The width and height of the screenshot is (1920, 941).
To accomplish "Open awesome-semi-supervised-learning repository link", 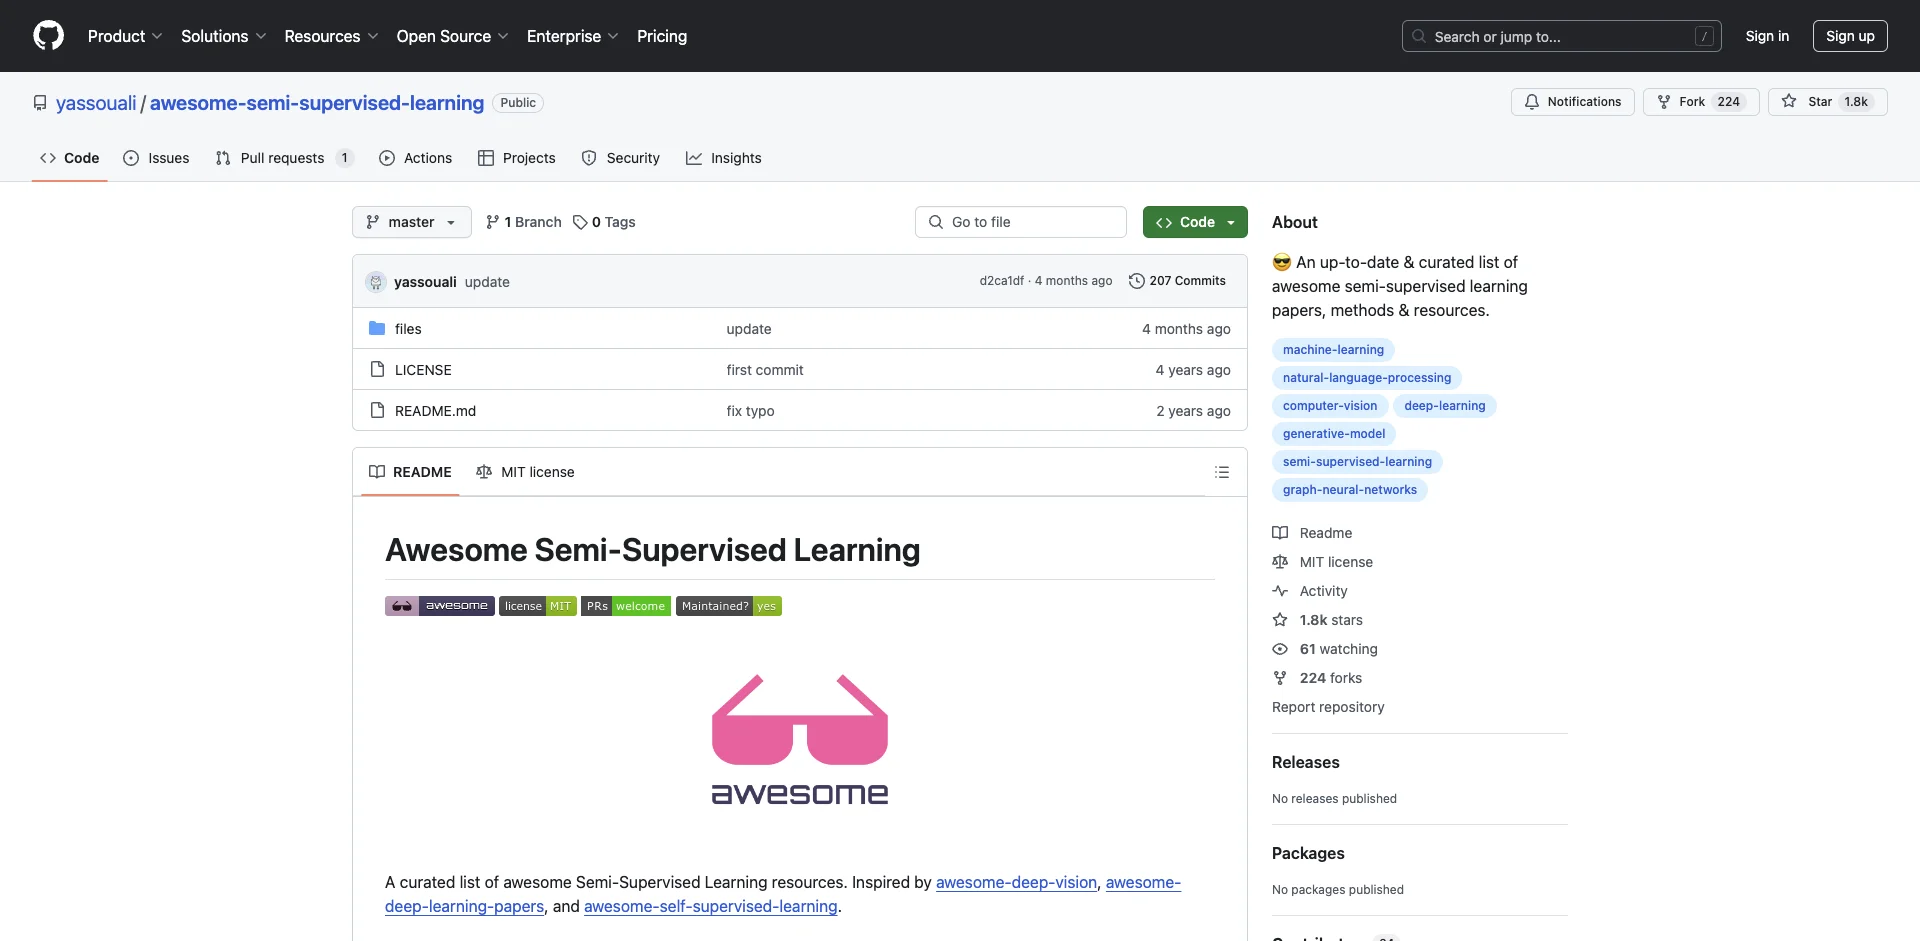I will (x=317, y=103).
